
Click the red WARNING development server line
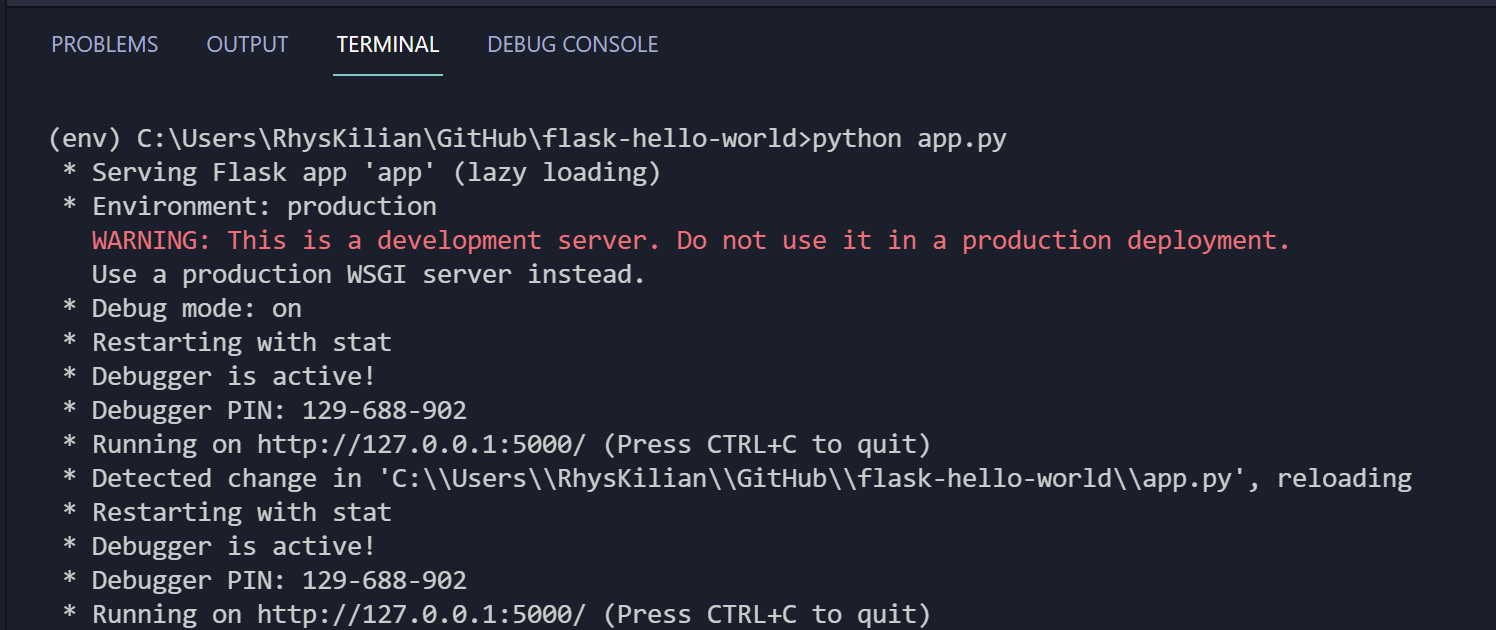pyautogui.click(x=691, y=241)
